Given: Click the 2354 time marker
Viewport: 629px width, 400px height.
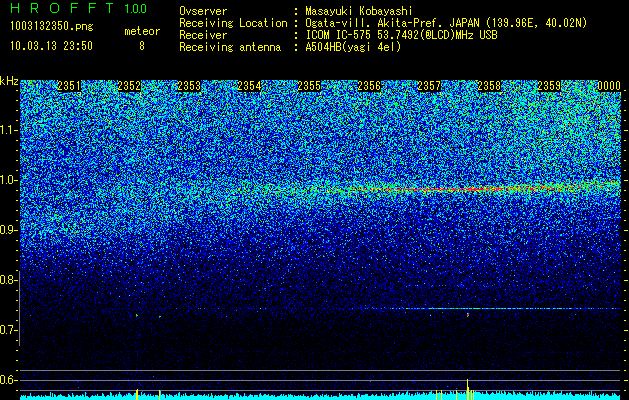Looking at the screenshot, I should 249,86.
